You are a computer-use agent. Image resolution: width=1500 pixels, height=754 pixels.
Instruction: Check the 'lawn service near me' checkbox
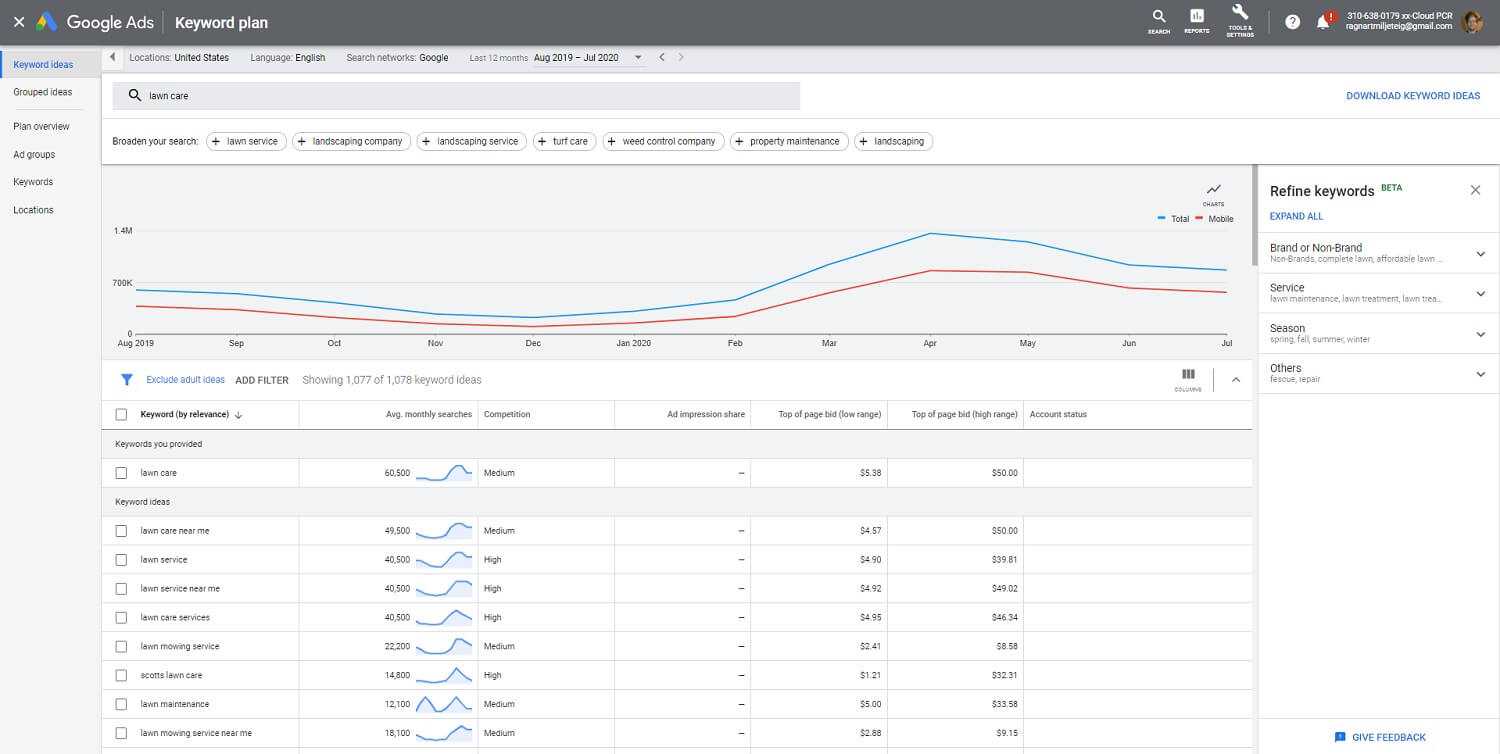(x=121, y=589)
